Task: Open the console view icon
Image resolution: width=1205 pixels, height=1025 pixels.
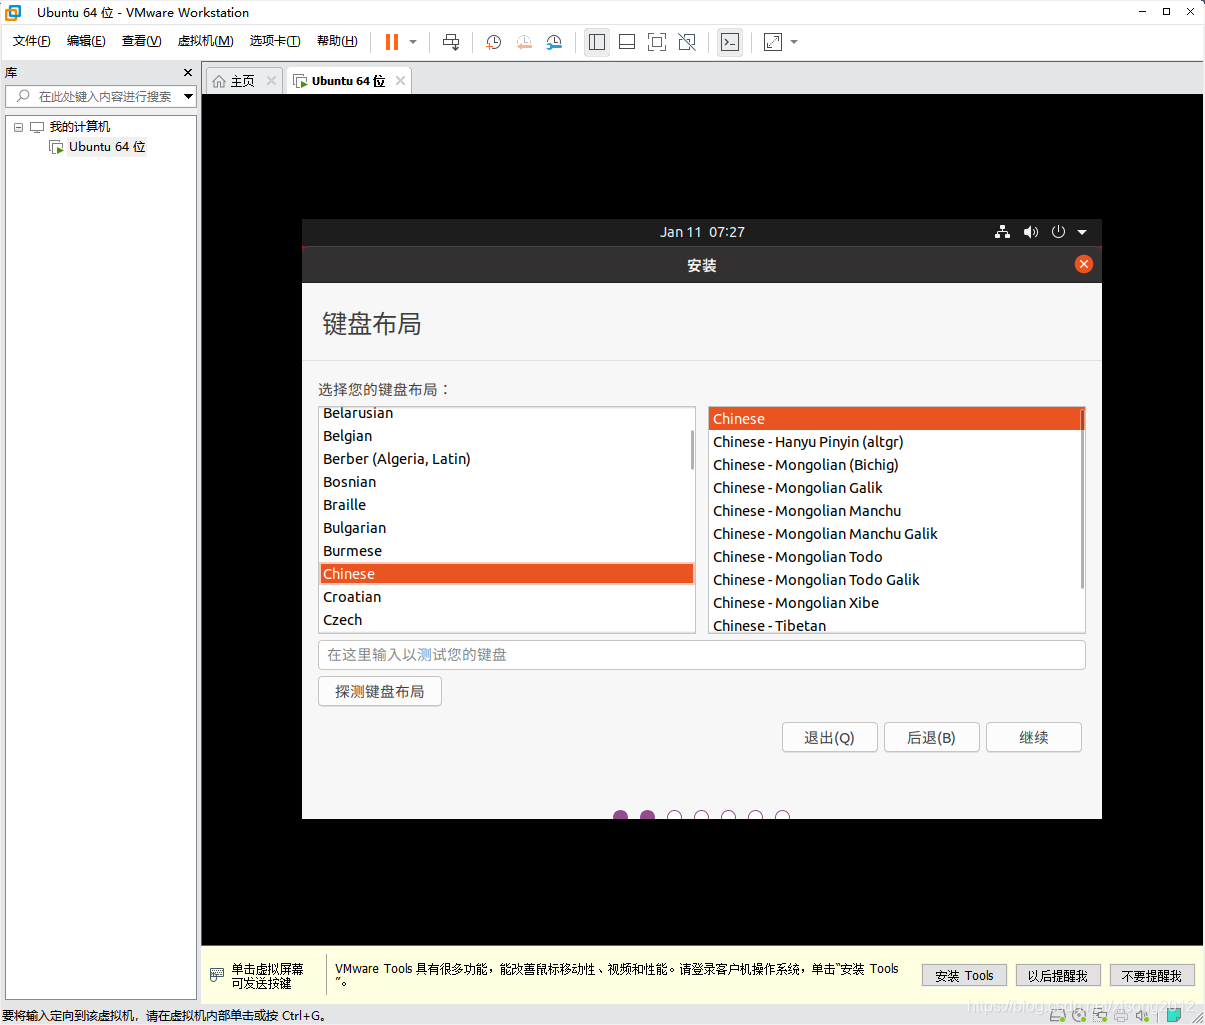Action: [x=730, y=42]
